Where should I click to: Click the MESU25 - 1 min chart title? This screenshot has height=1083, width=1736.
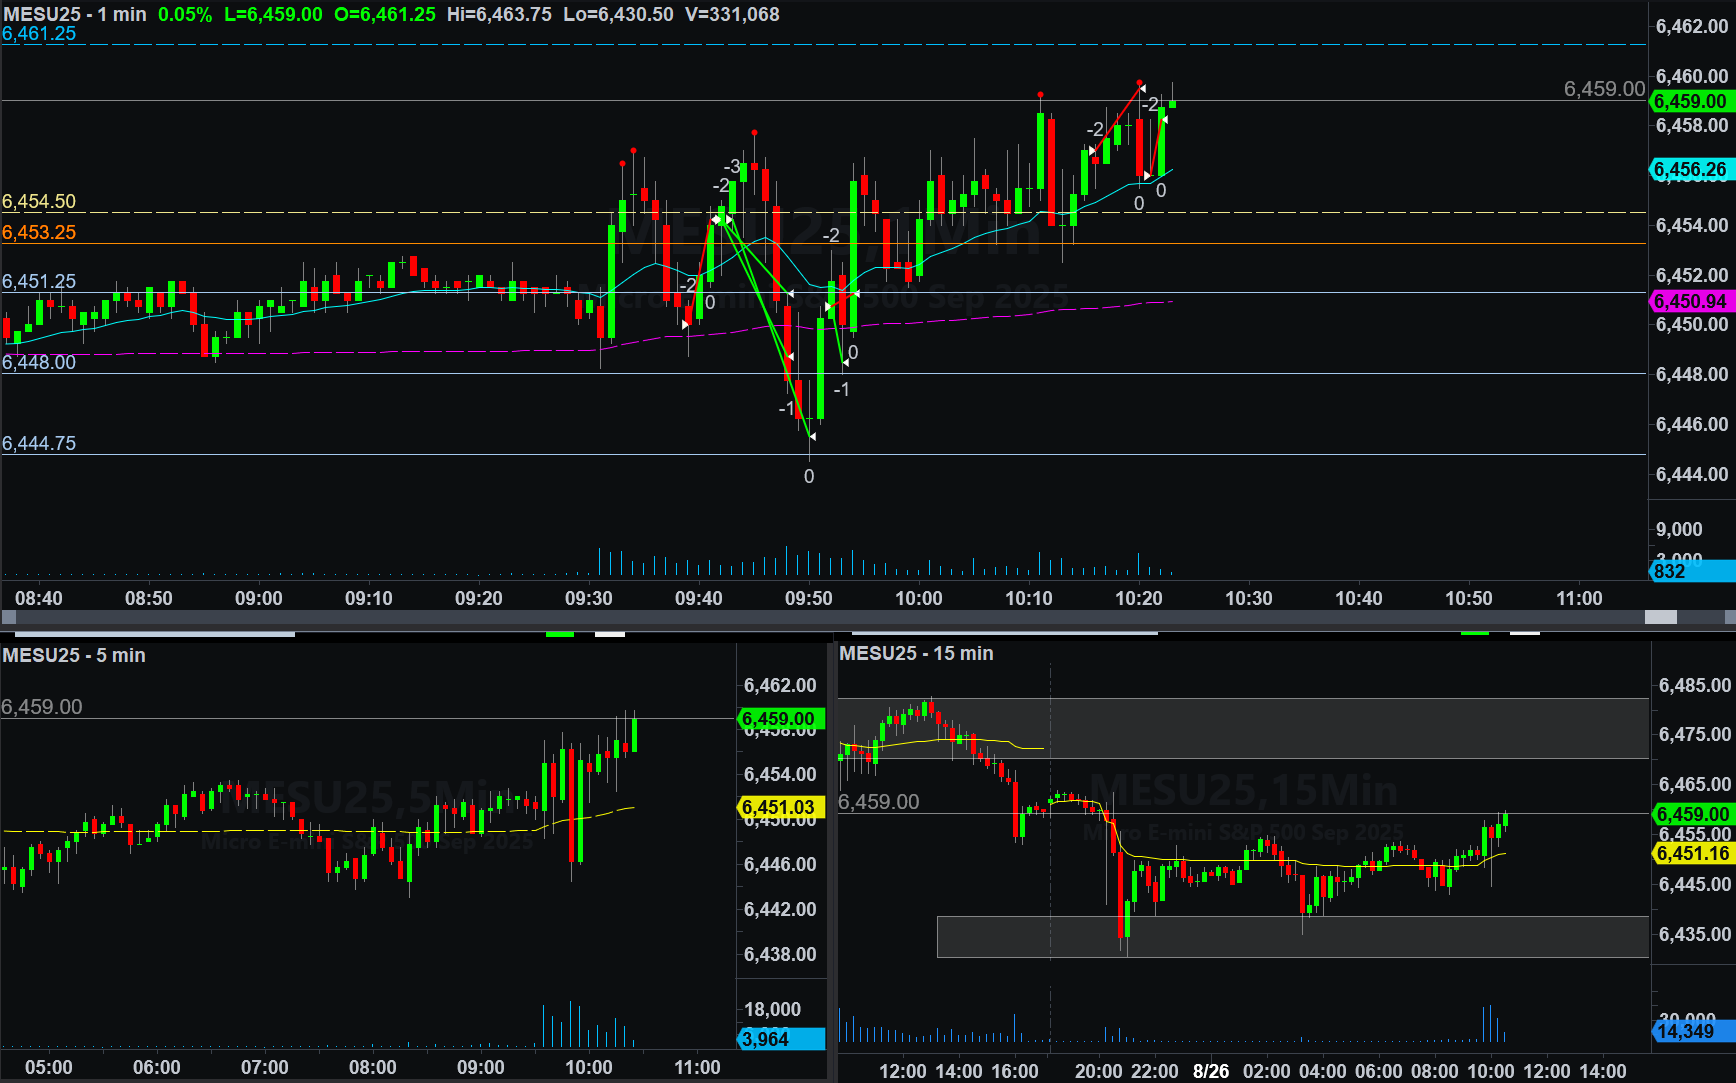pyautogui.click(x=75, y=14)
